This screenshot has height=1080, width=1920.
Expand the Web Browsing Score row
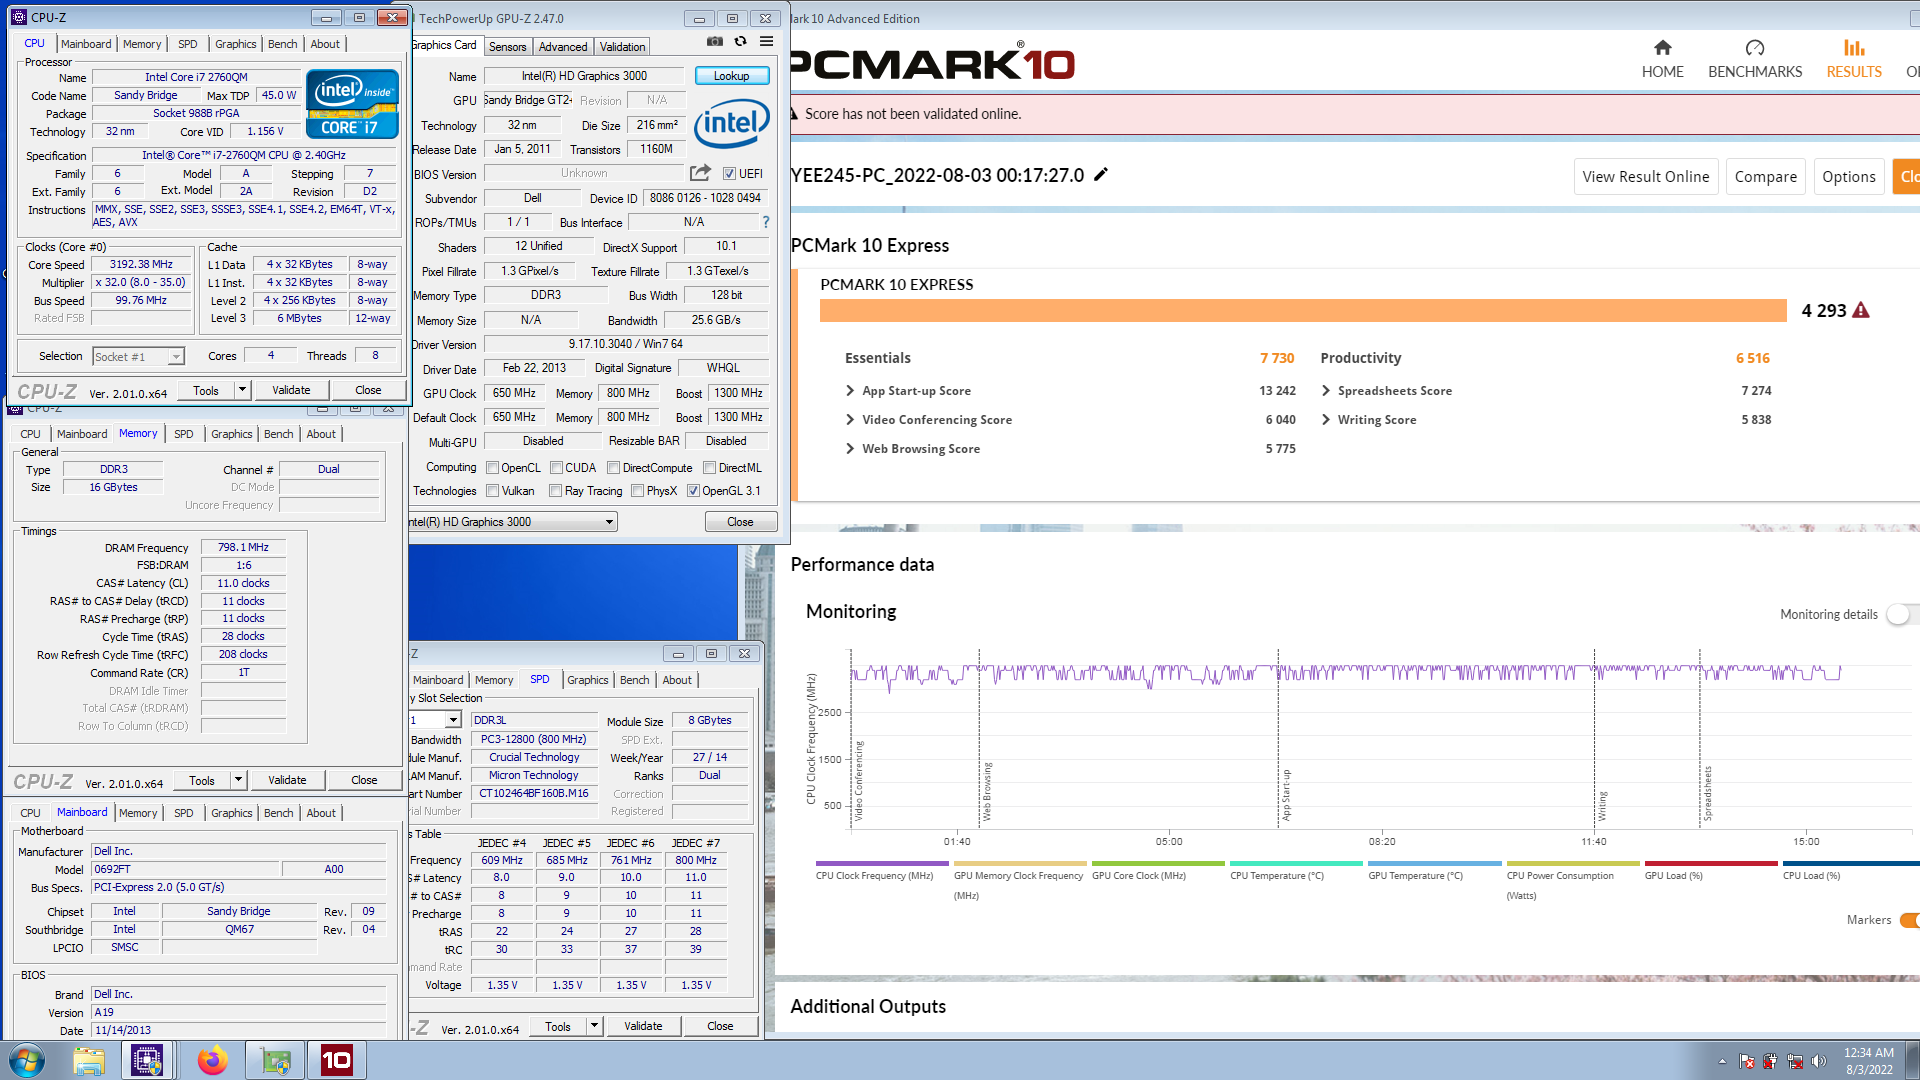pos(850,449)
